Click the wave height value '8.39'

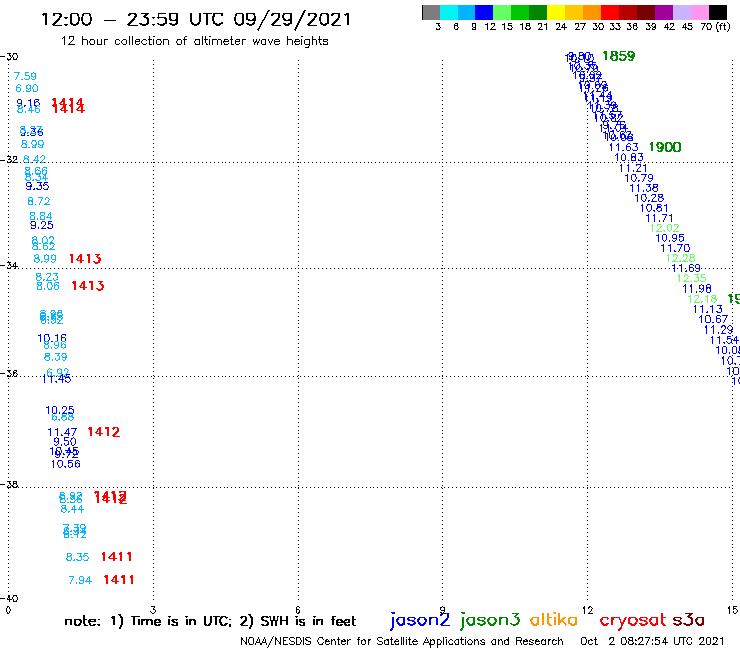[x=56, y=357]
